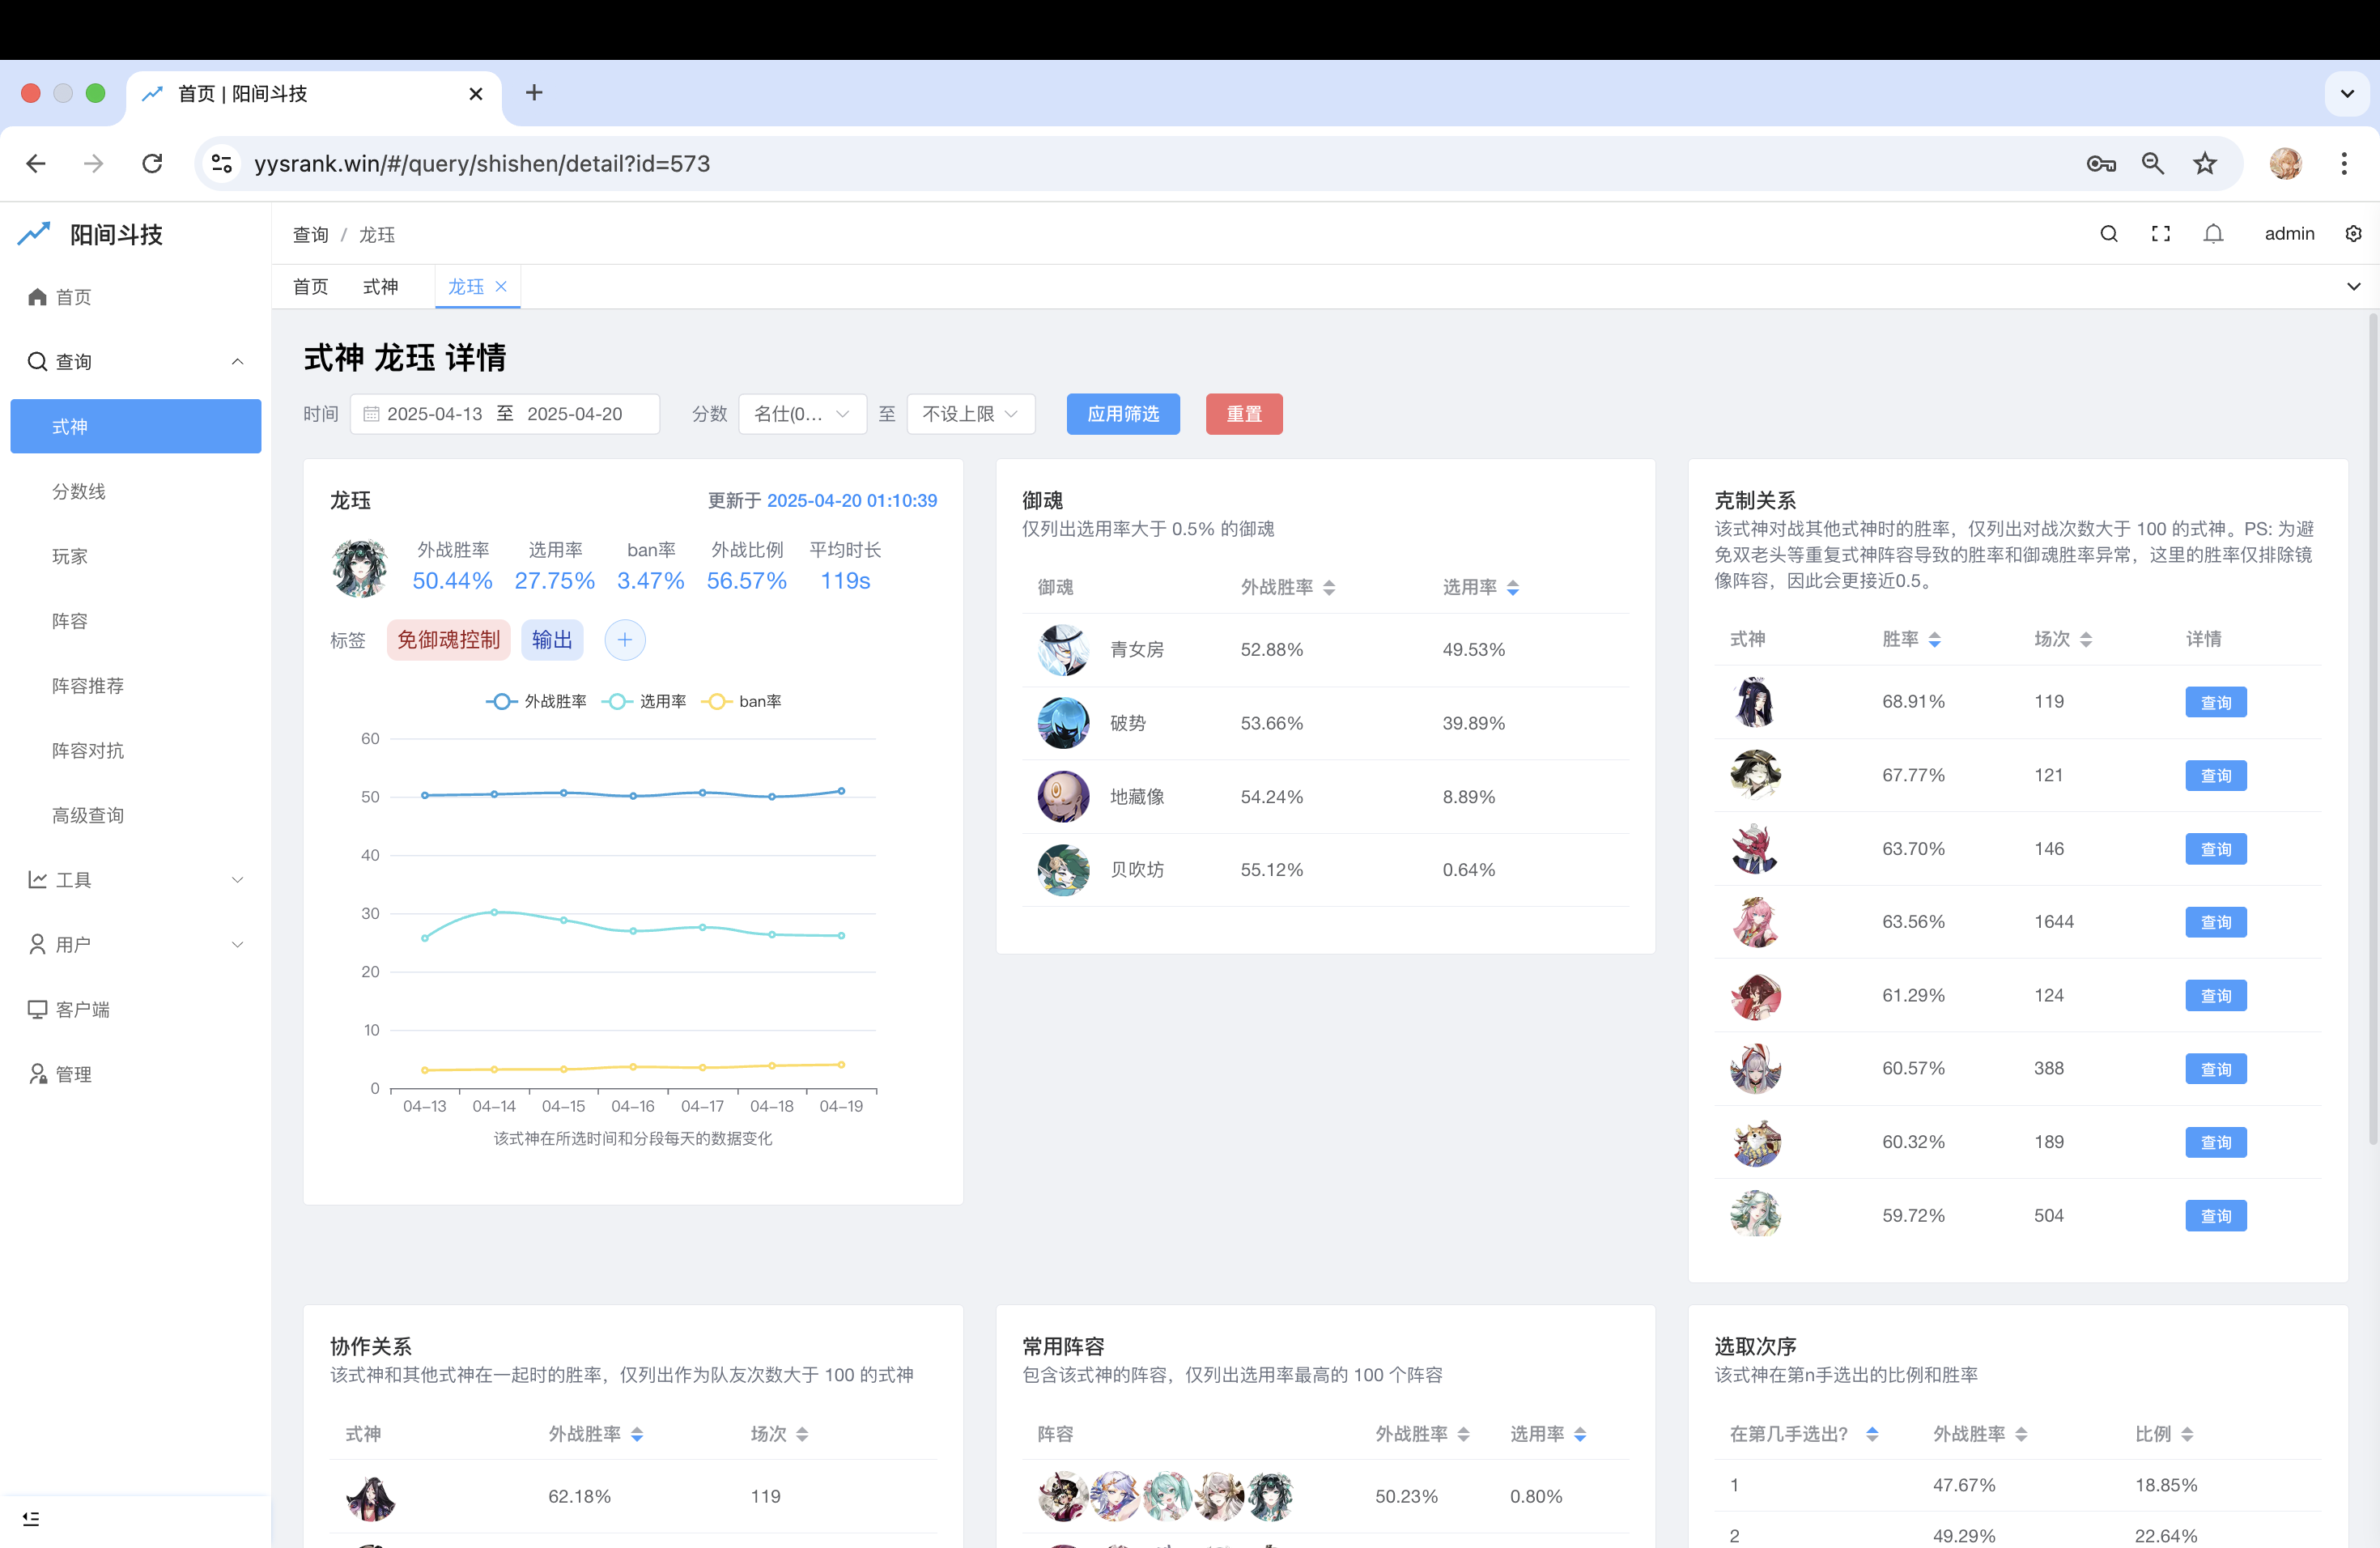The height and width of the screenshot is (1548, 2380).
Task: Toggle fullscreen mode icon in header
Action: [x=2160, y=234]
